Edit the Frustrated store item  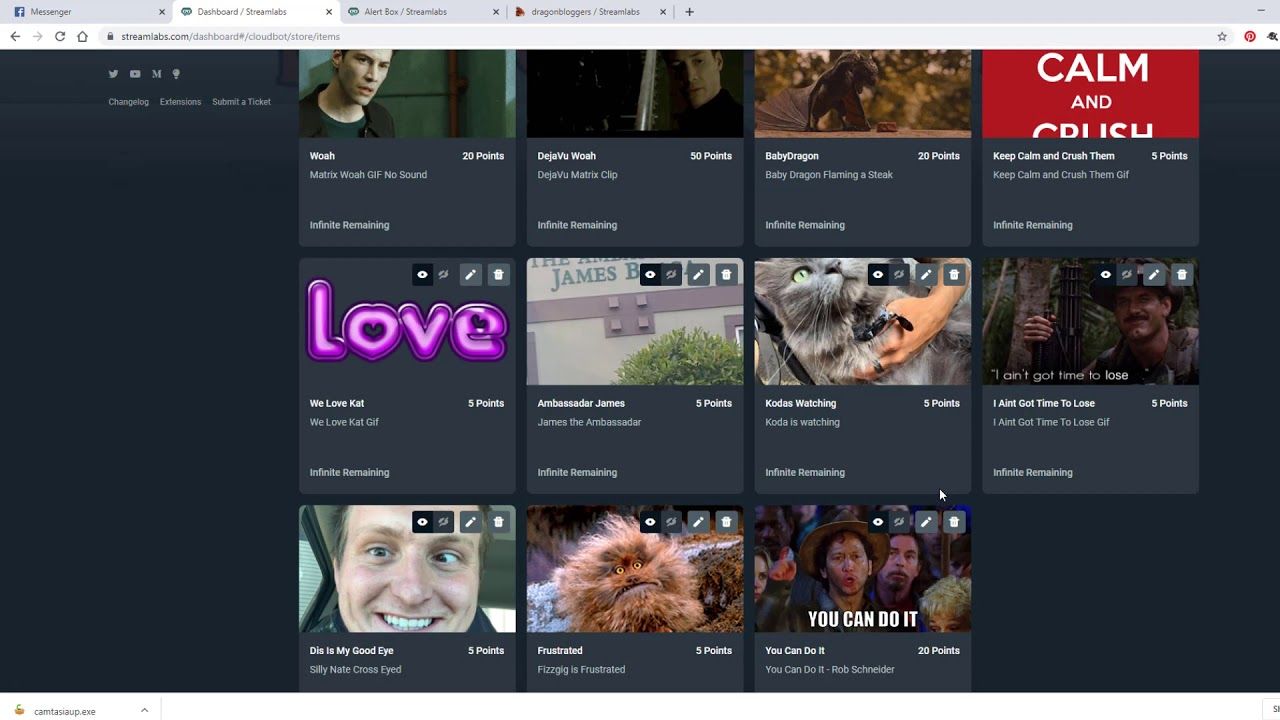click(x=698, y=521)
